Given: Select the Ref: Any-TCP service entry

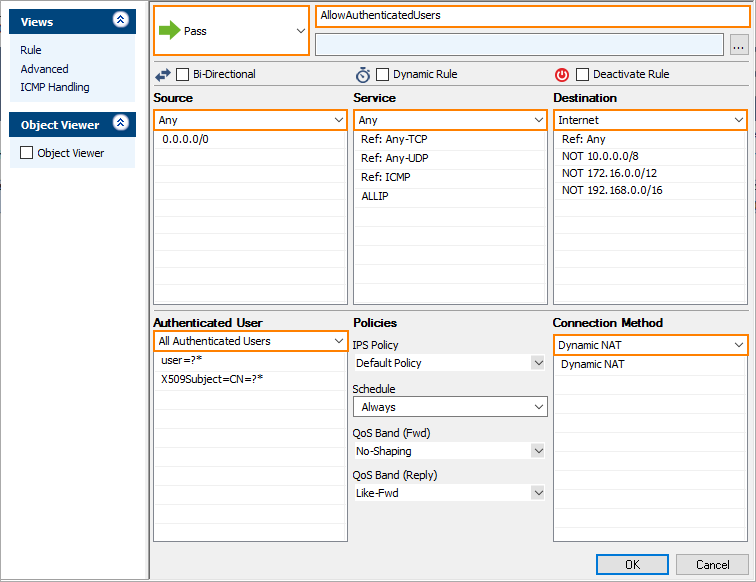Looking at the screenshot, I should pos(450,139).
